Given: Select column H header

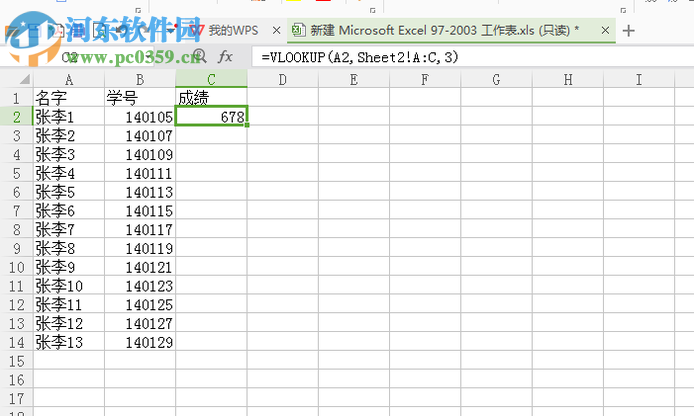Looking at the screenshot, I should pos(568,80).
